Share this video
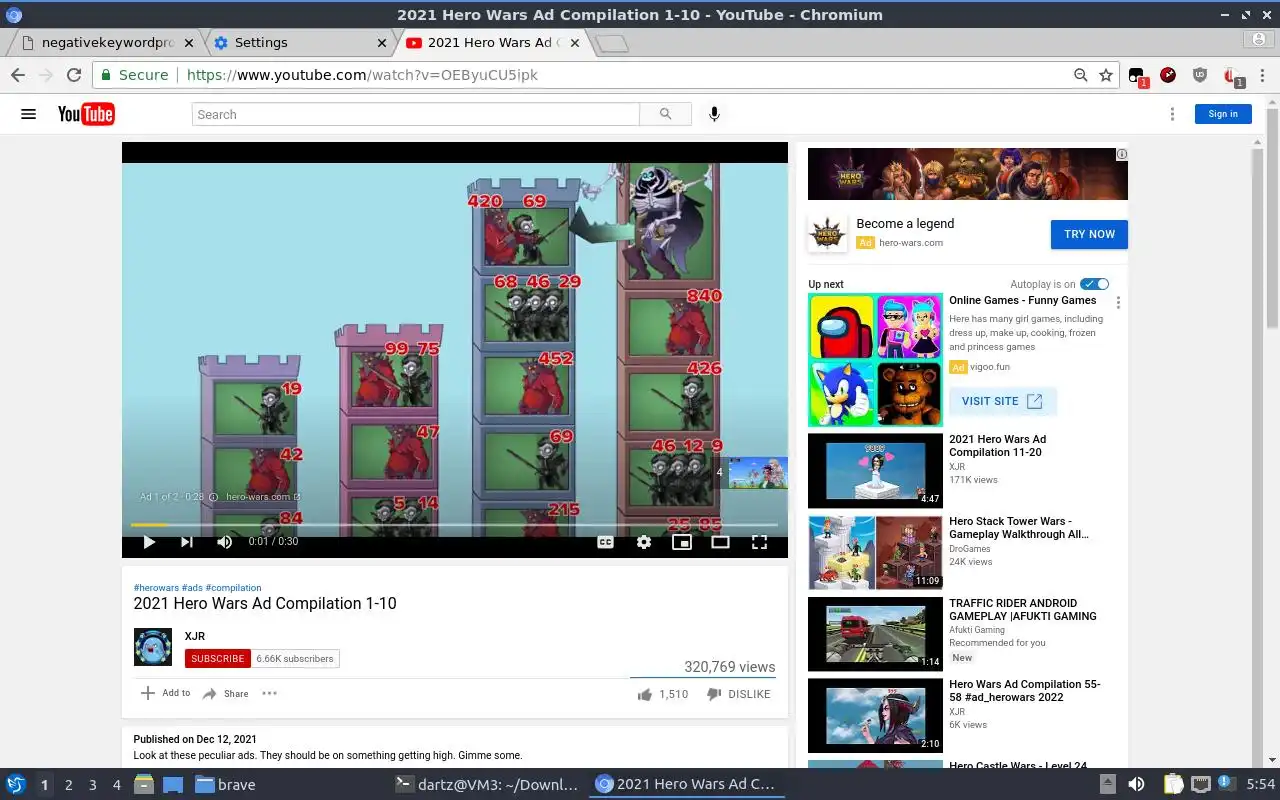This screenshot has width=1280, height=800. (x=225, y=694)
